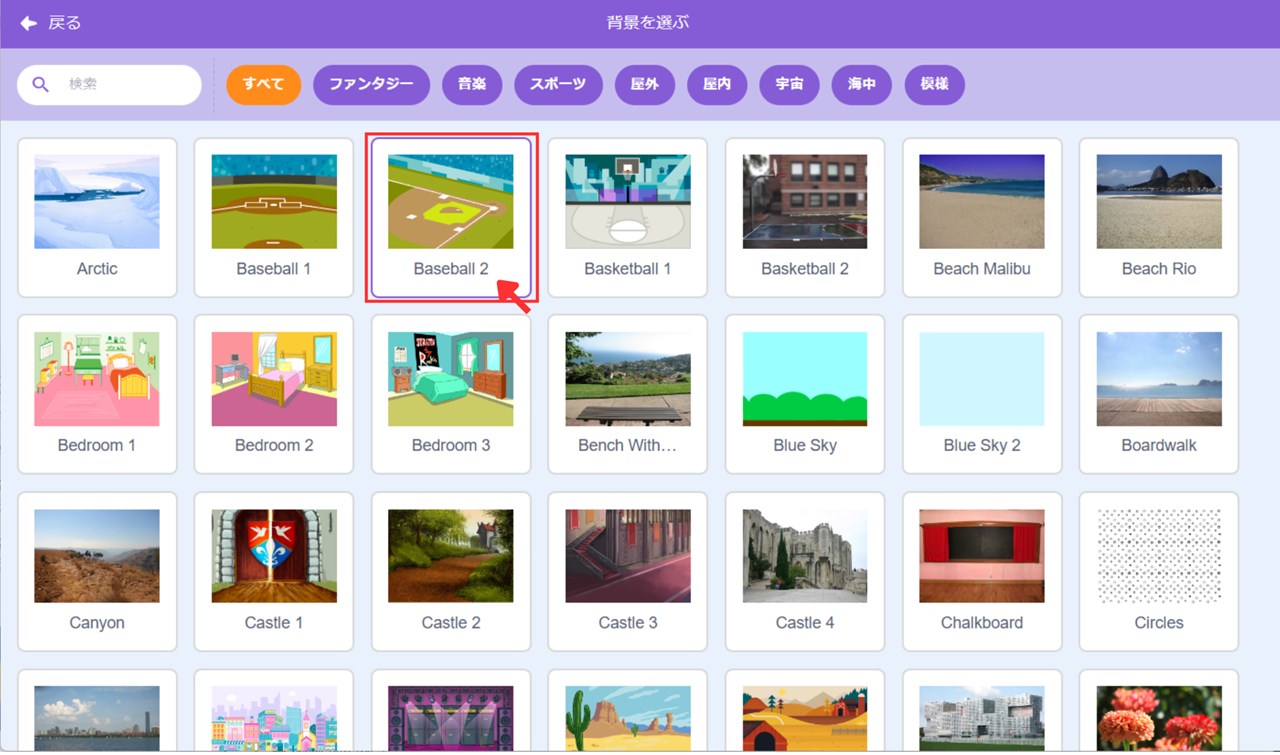Image resolution: width=1280 pixels, height=755 pixels.
Task: Filter by ファンタジー category
Action: click(x=371, y=85)
